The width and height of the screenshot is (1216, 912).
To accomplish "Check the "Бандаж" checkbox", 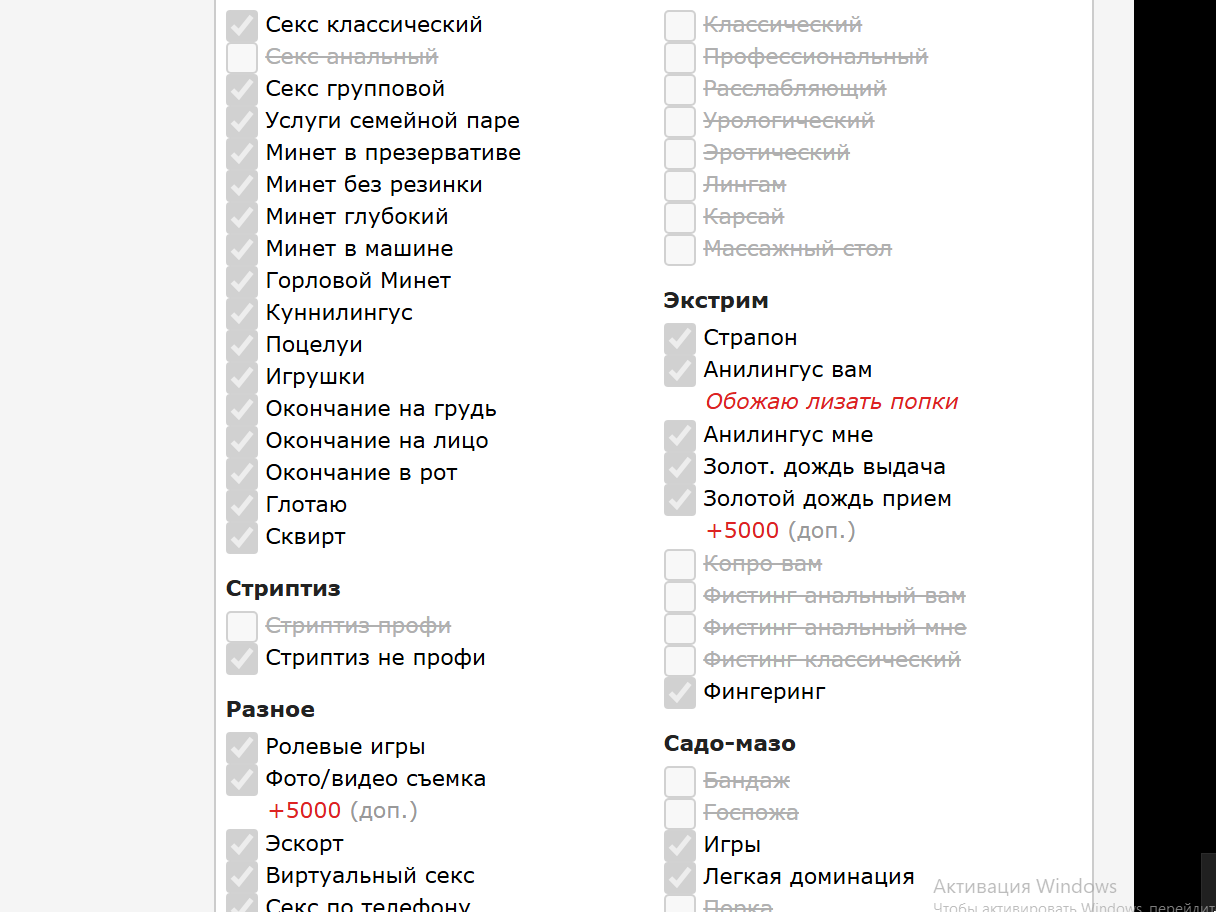I will [x=680, y=781].
